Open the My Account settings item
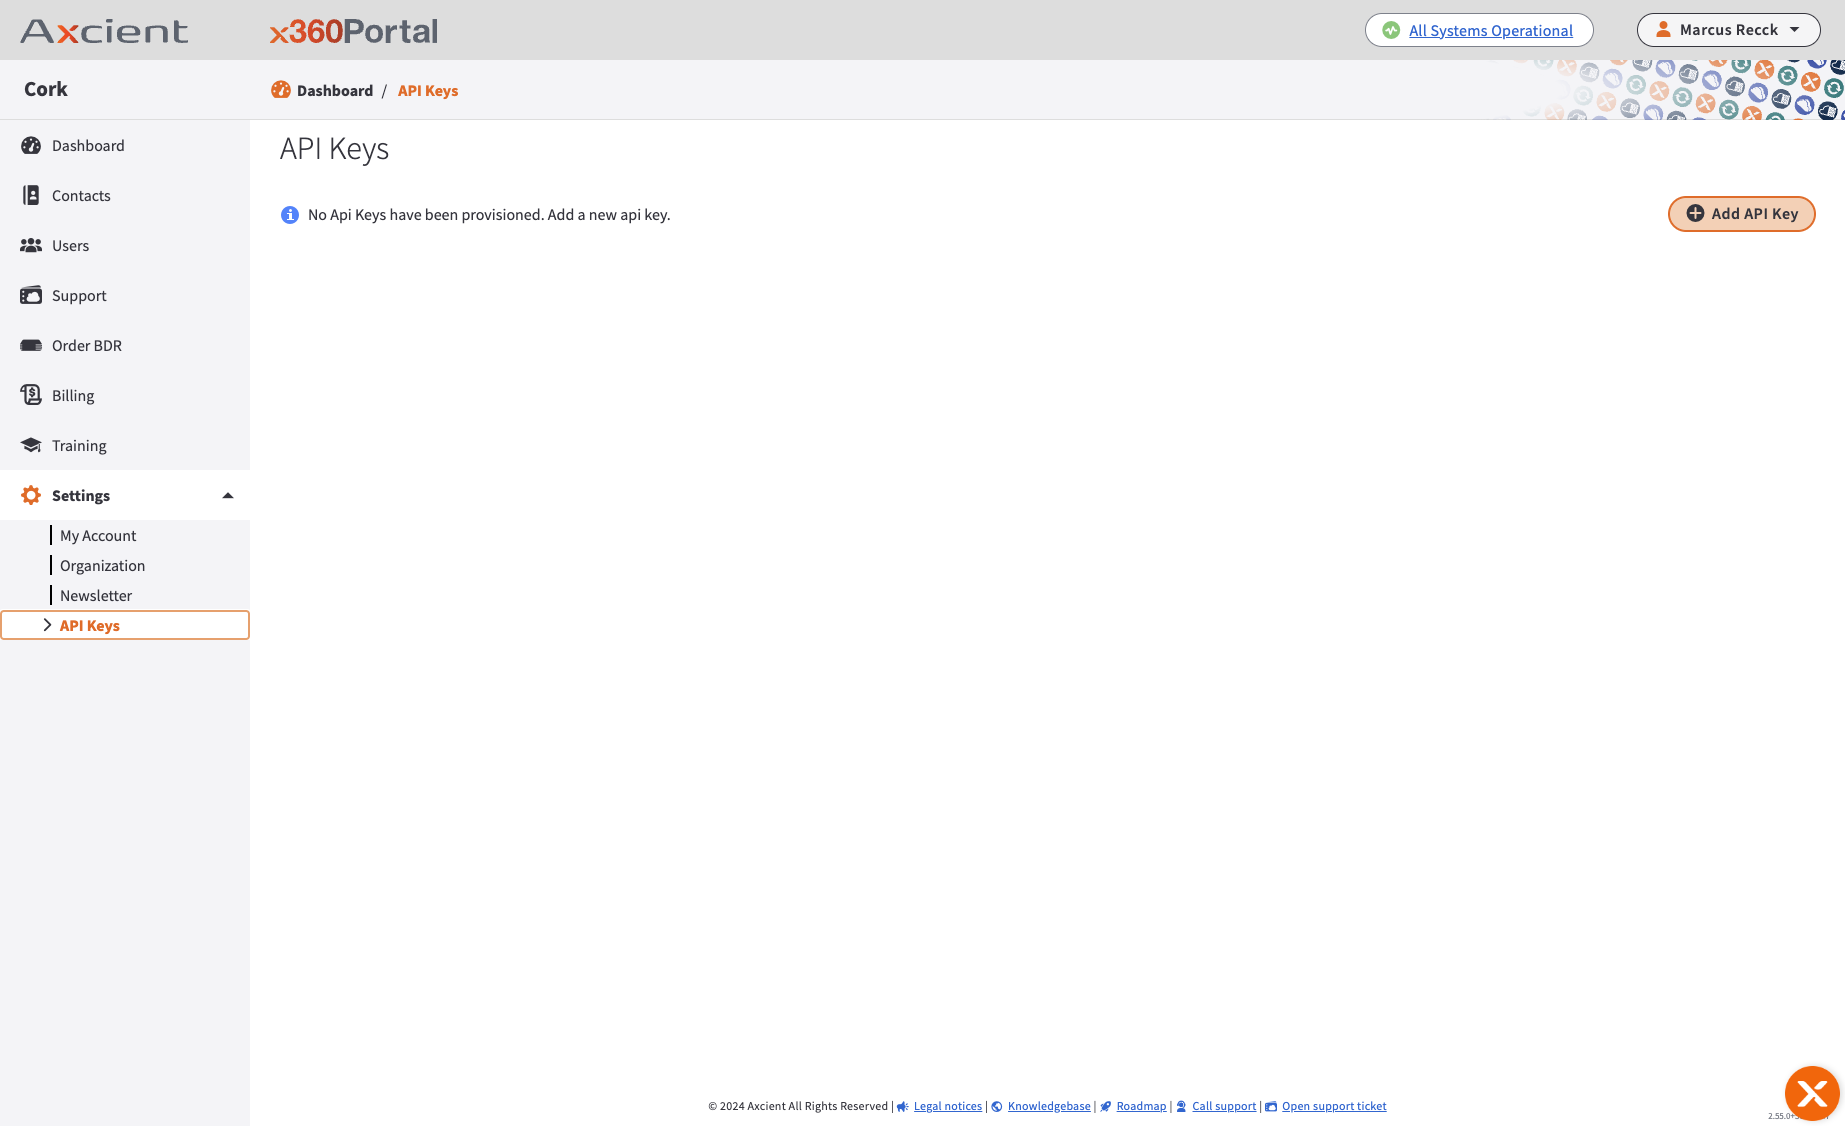Image resolution: width=1845 pixels, height=1126 pixels. [x=98, y=535]
